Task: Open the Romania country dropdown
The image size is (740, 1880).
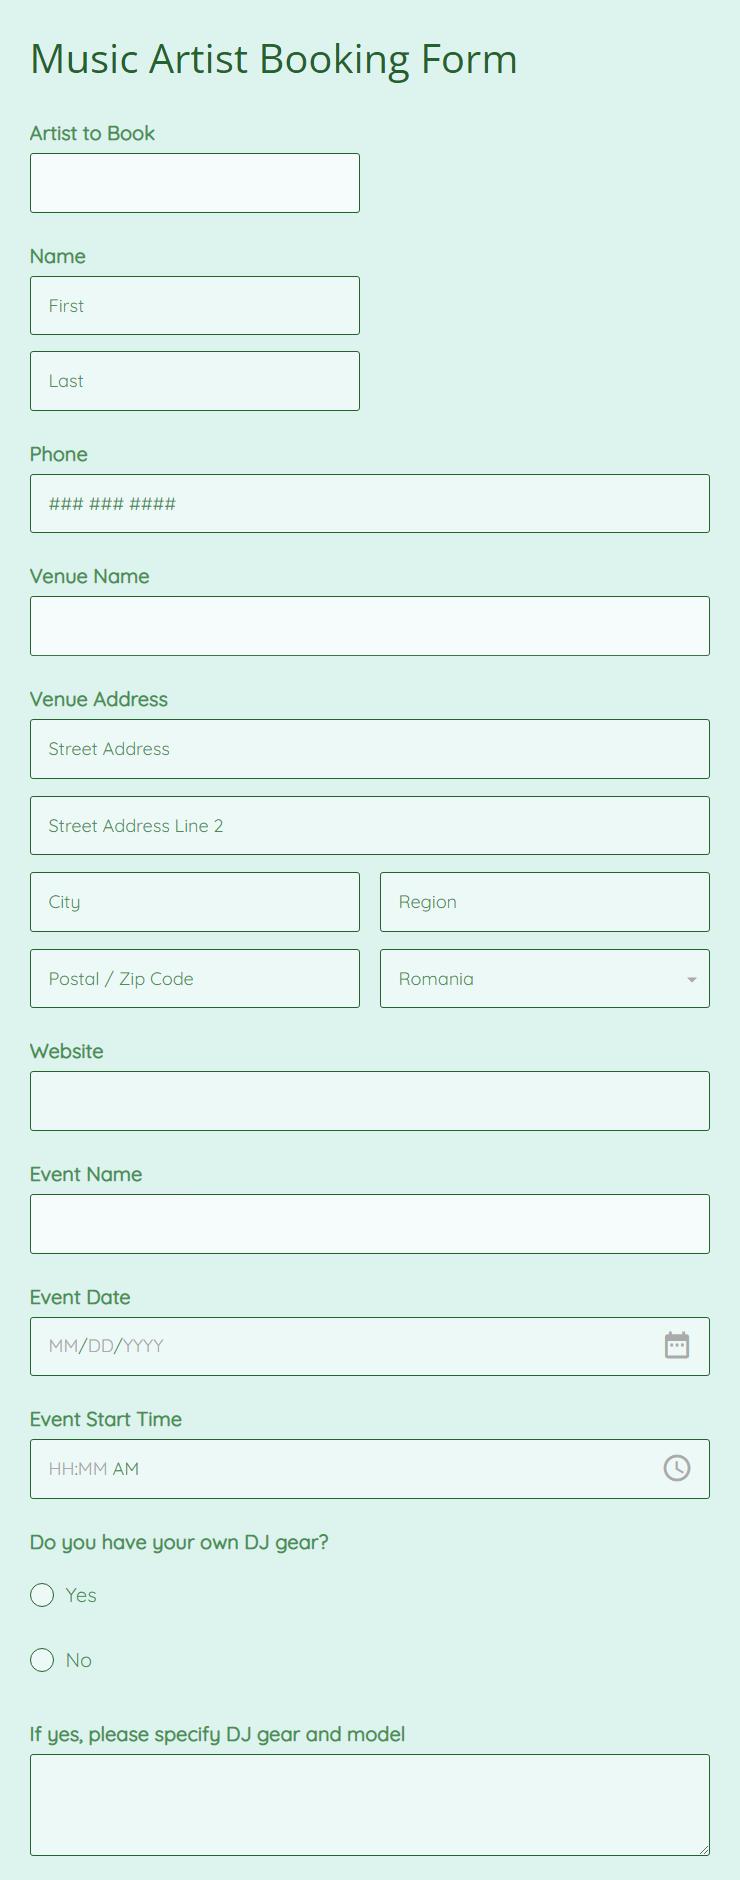Action: coord(545,978)
